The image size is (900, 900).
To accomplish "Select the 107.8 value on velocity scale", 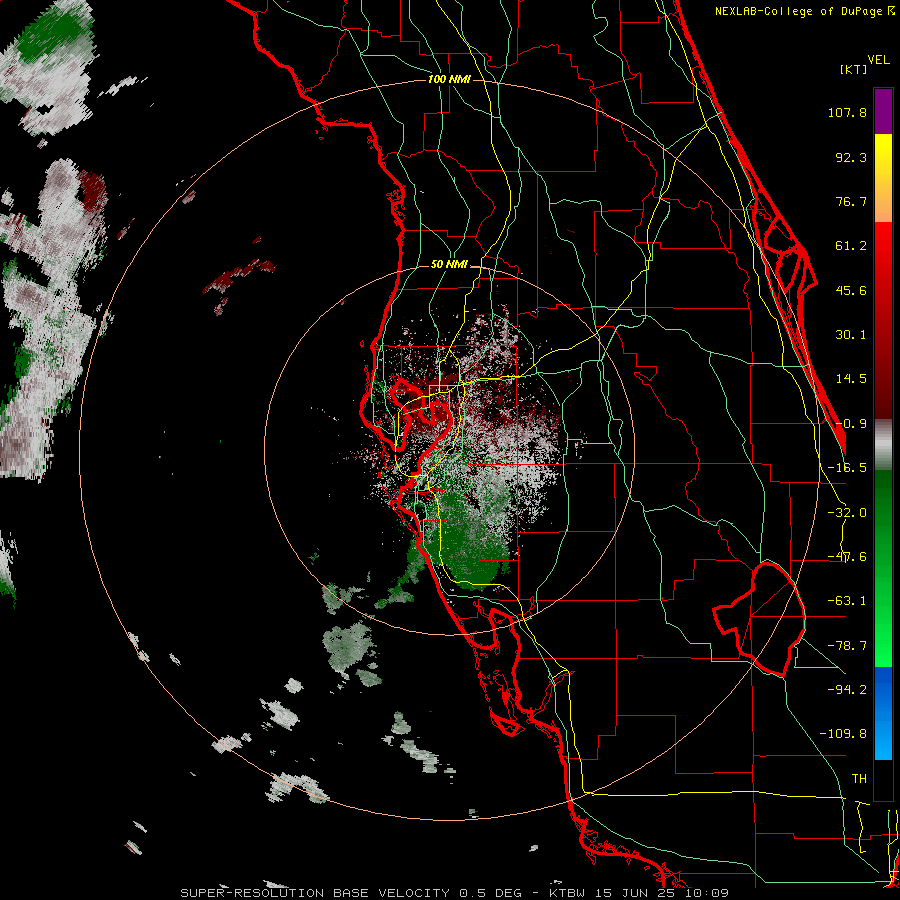I will click(847, 112).
